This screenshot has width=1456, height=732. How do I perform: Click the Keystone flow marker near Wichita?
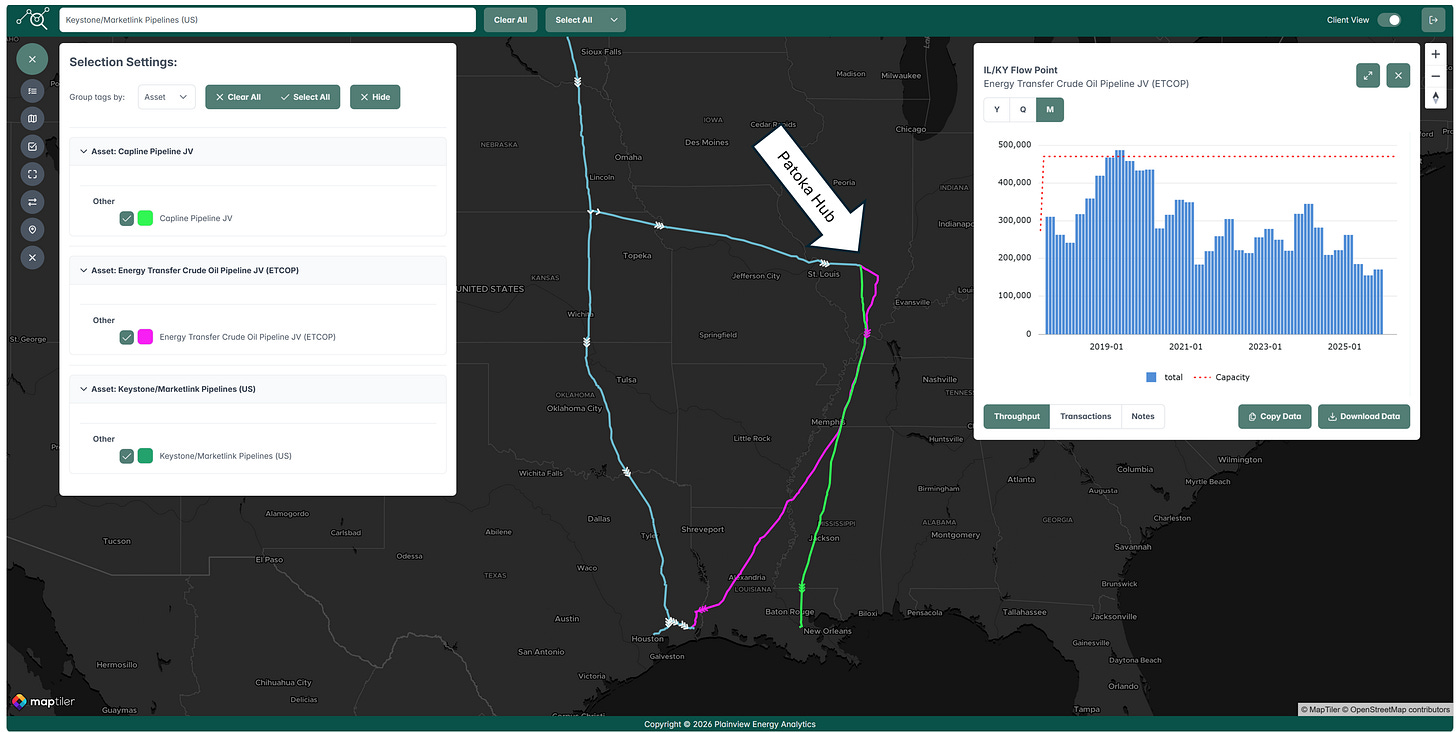587,342
